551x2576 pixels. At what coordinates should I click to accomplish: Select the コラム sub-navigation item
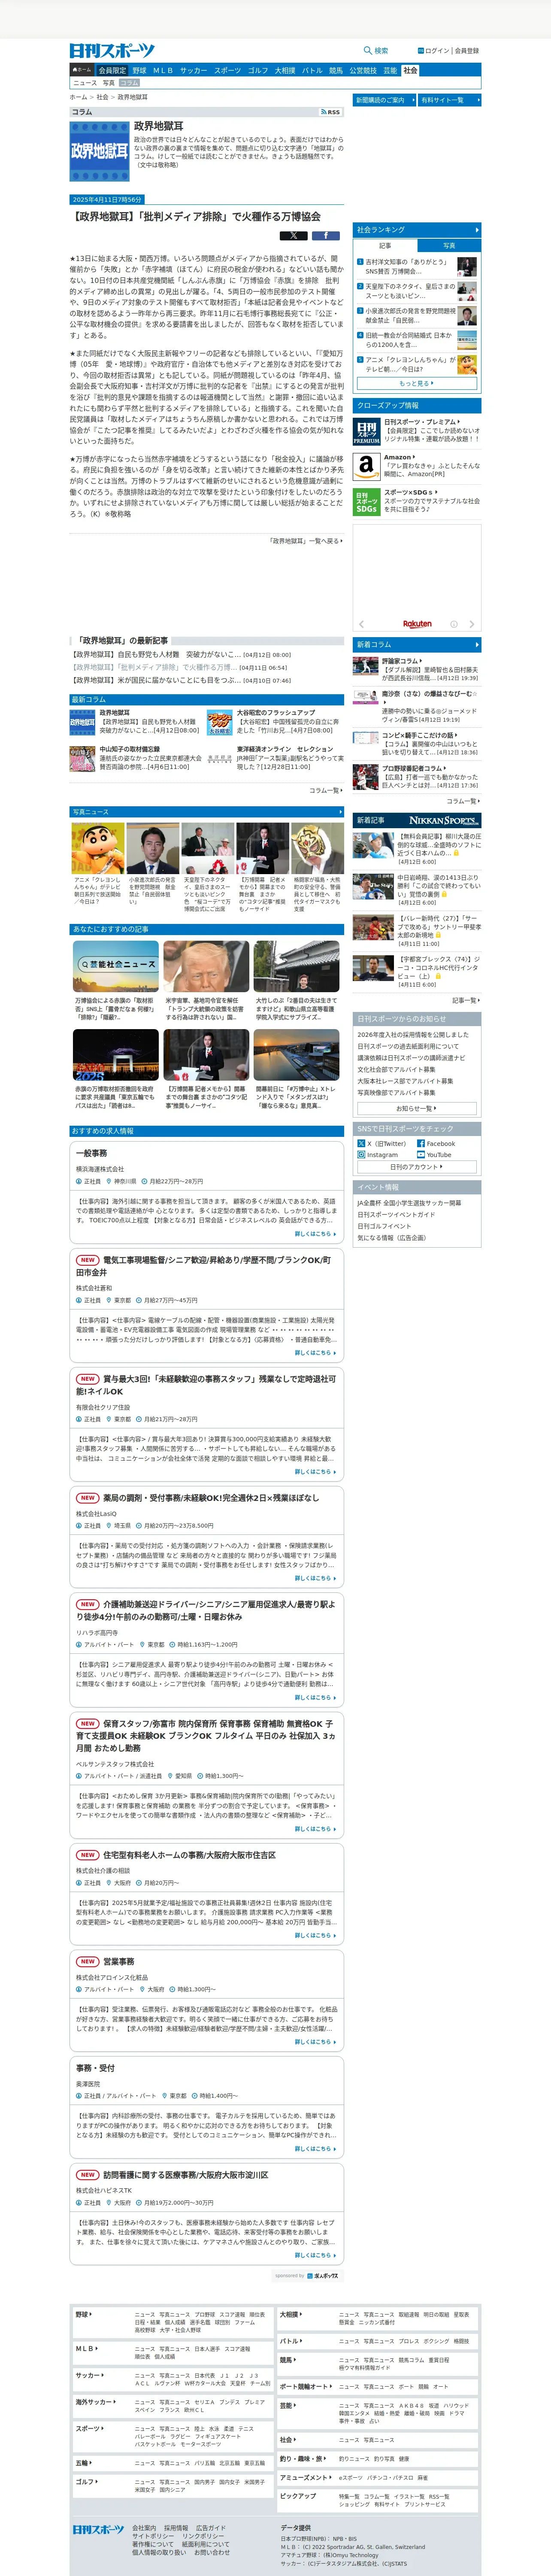(129, 83)
